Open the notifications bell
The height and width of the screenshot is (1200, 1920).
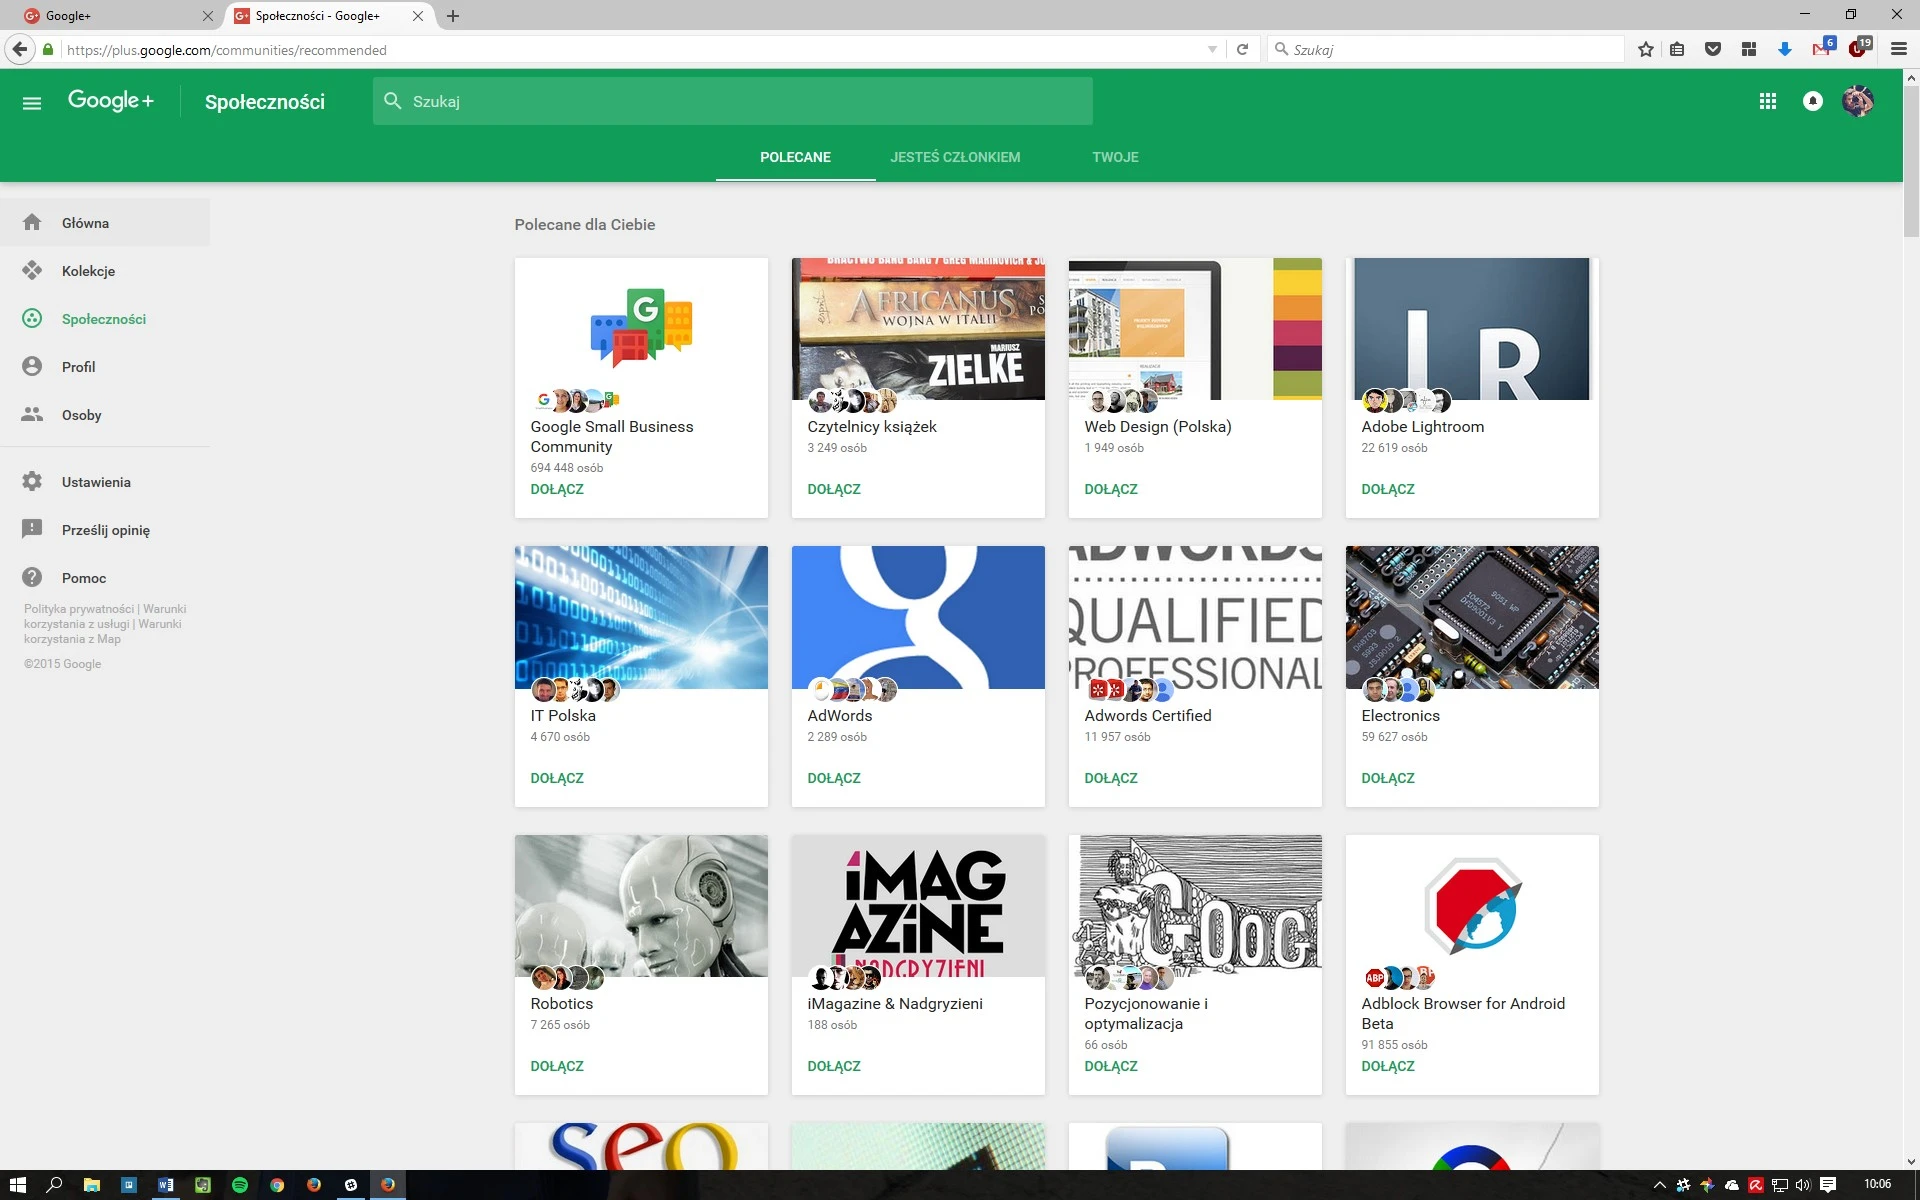click(1812, 101)
